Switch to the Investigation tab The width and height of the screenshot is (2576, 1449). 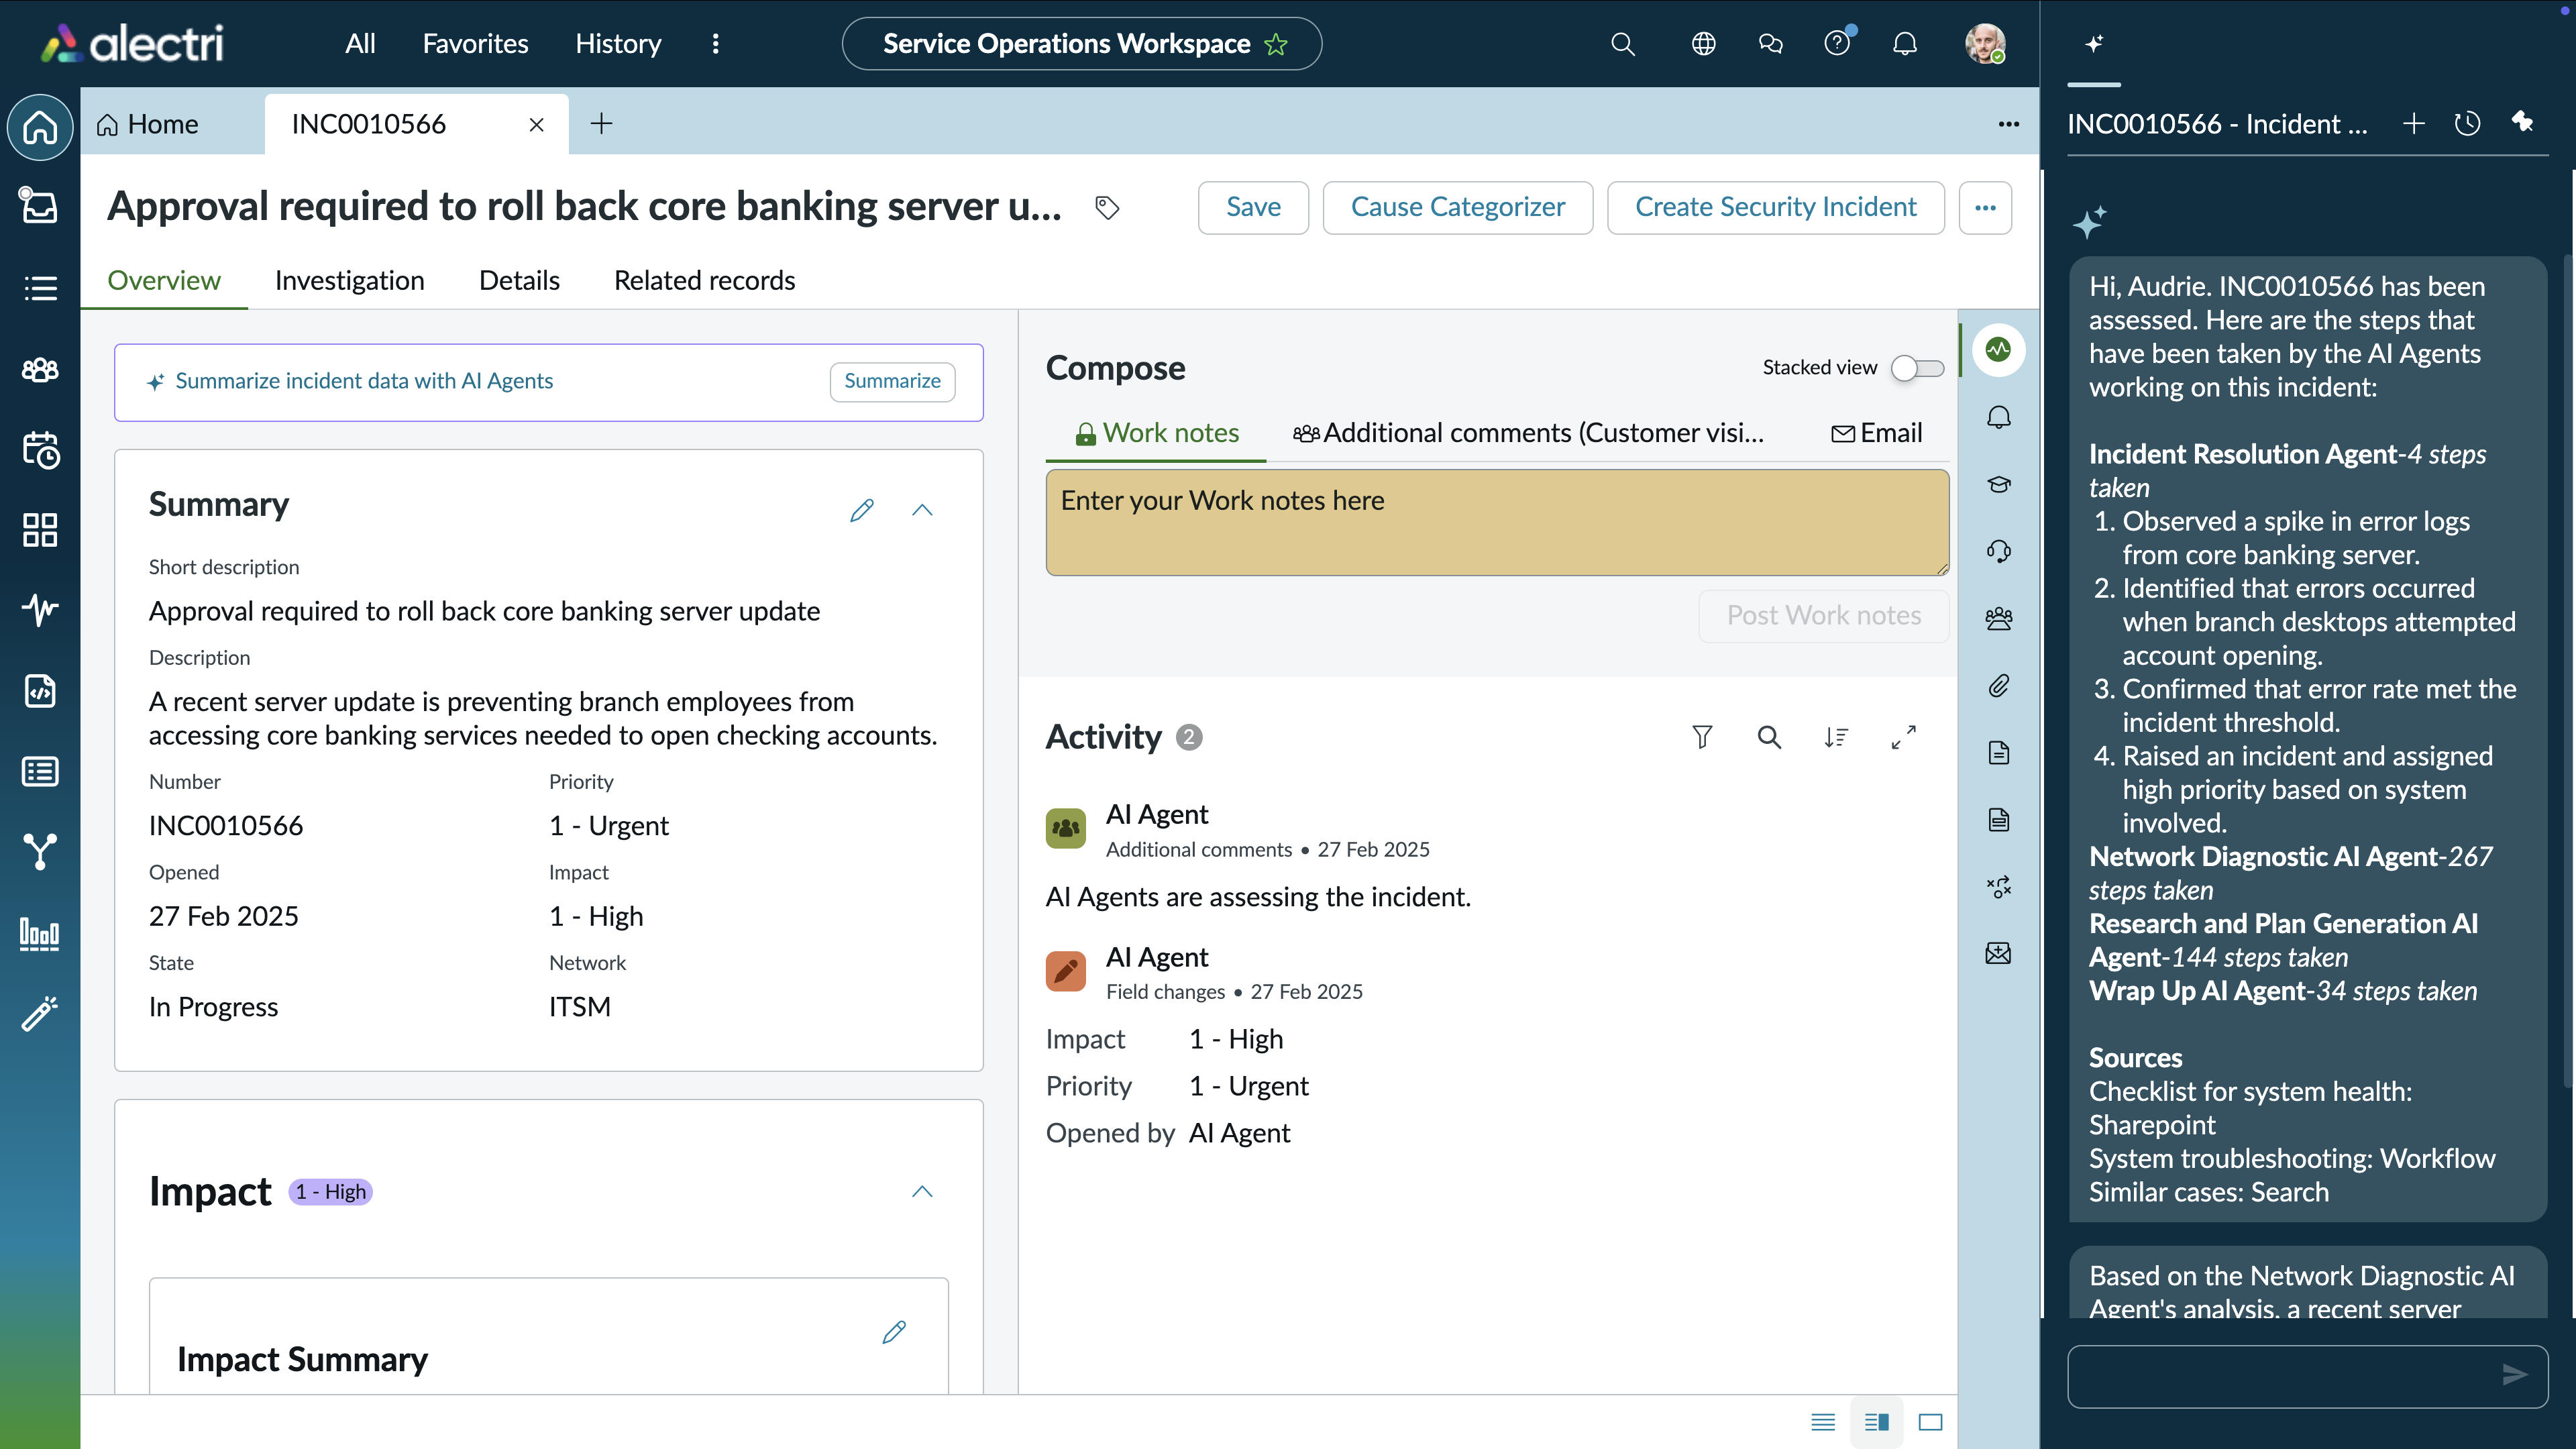[x=349, y=280]
